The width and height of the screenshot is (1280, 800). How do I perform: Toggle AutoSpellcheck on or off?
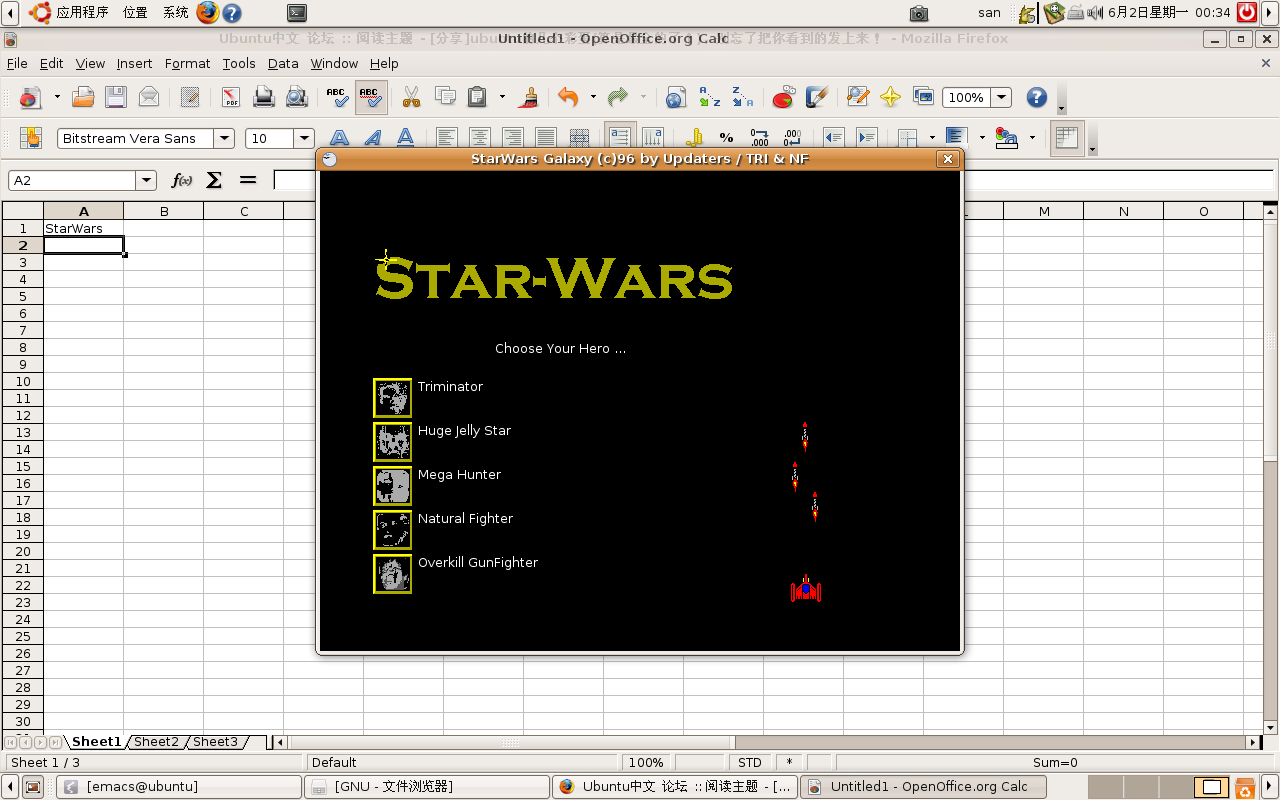pyautogui.click(x=371, y=97)
